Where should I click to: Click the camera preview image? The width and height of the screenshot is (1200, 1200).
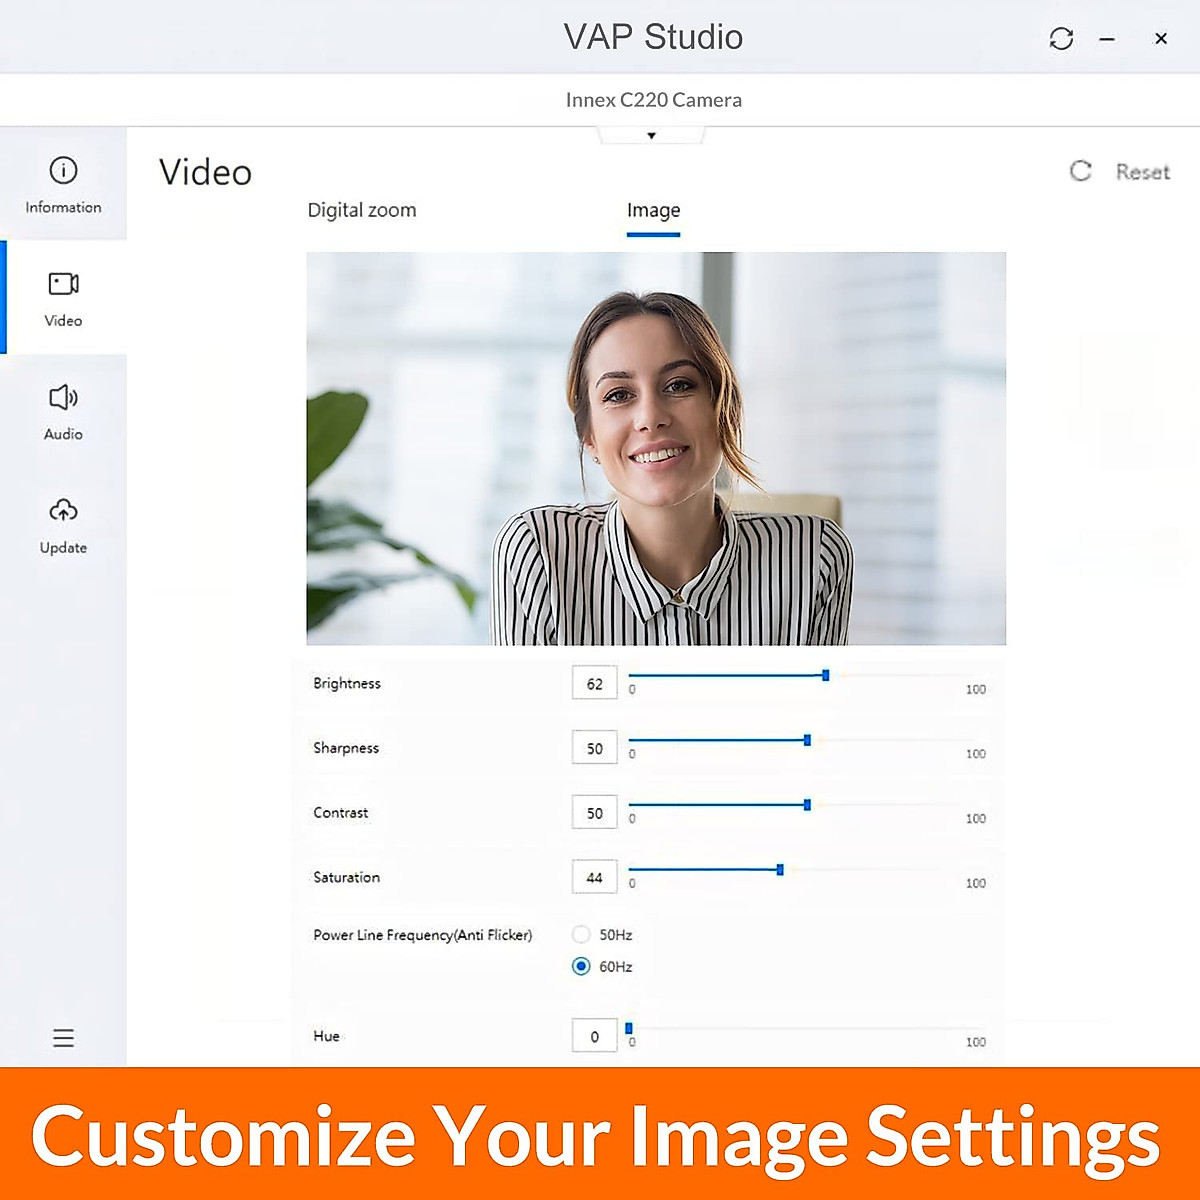656,448
